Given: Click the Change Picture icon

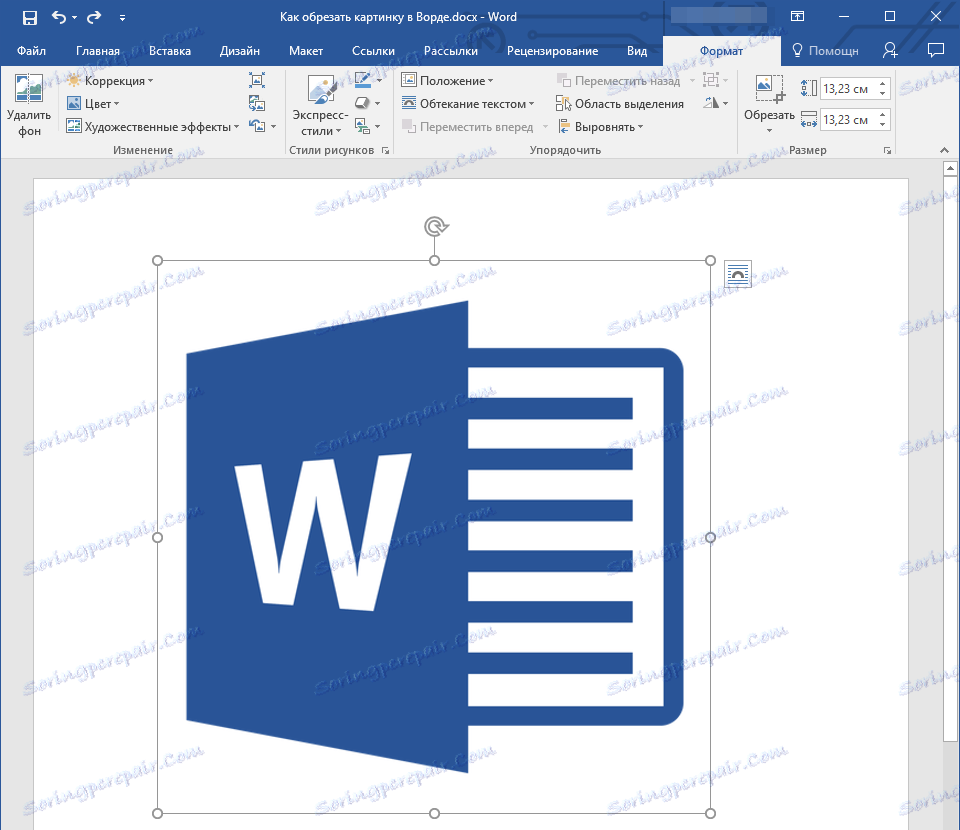Looking at the screenshot, I should click(x=257, y=103).
